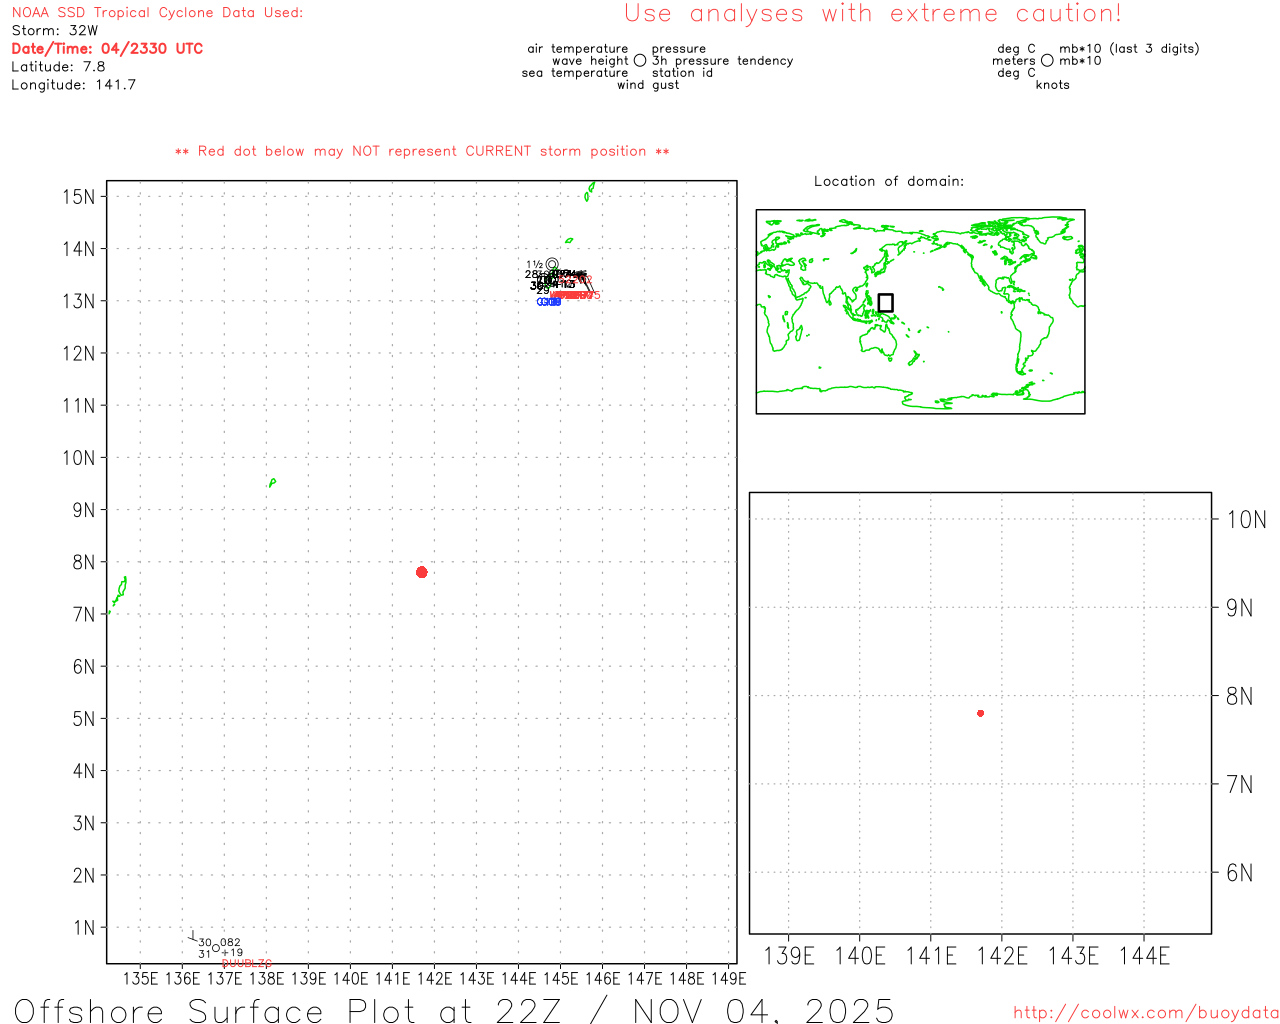The width and height of the screenshot is (1280, 1024).
Task: Click the '135E' longitude axis label
Action: coord(140,978)
